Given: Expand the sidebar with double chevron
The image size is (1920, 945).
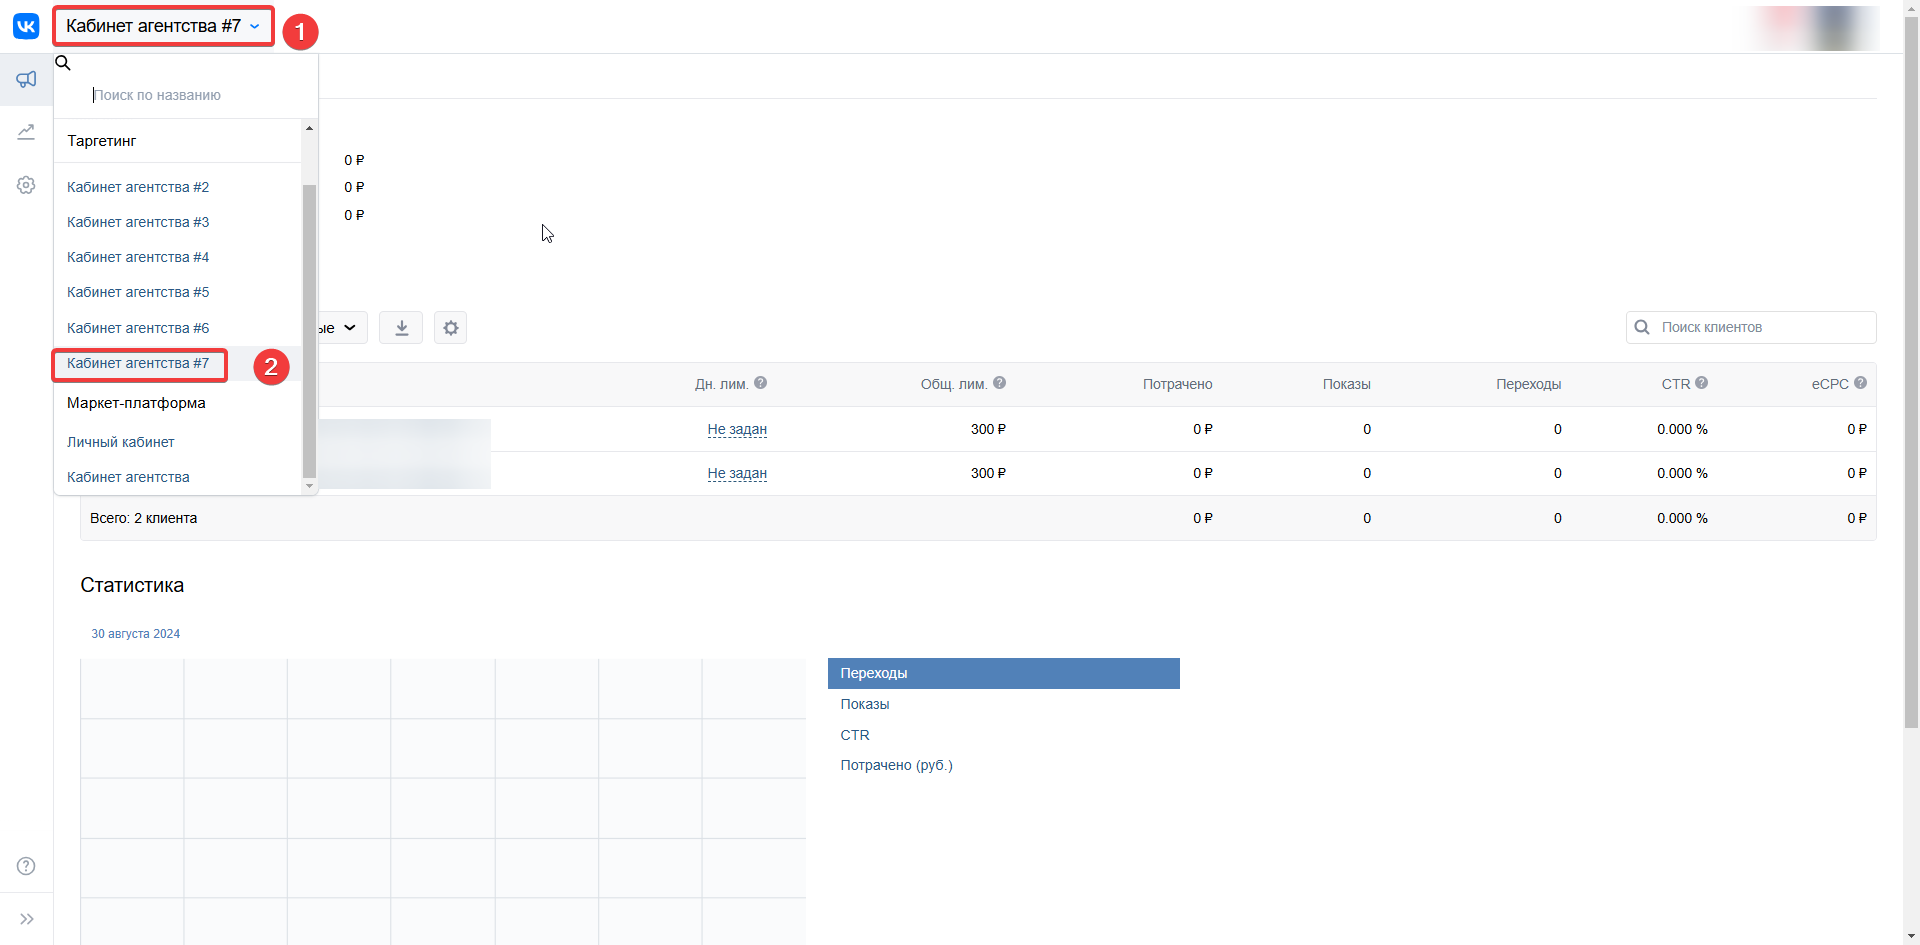Looking at the screenshot, I should (27, 919).
